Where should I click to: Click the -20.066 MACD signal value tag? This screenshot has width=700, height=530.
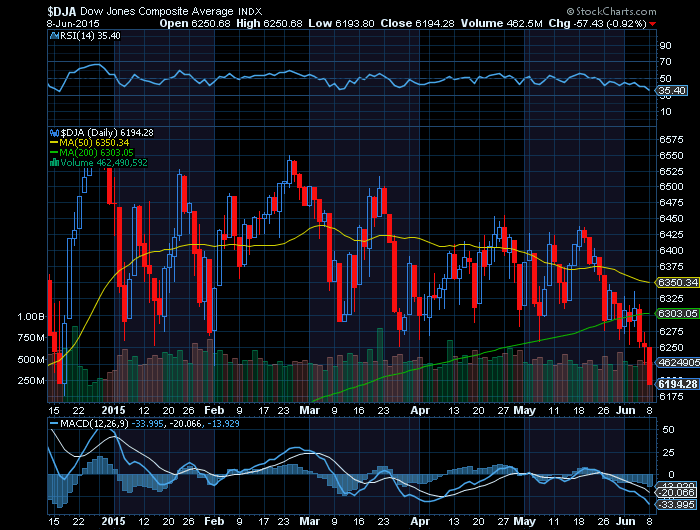click(677, 492)
